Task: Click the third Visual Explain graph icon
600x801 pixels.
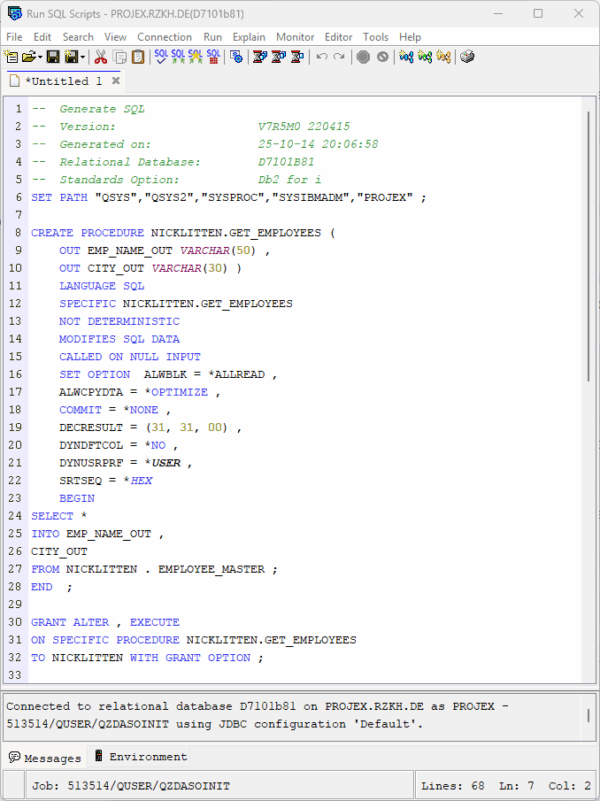Action: [444, 57]
